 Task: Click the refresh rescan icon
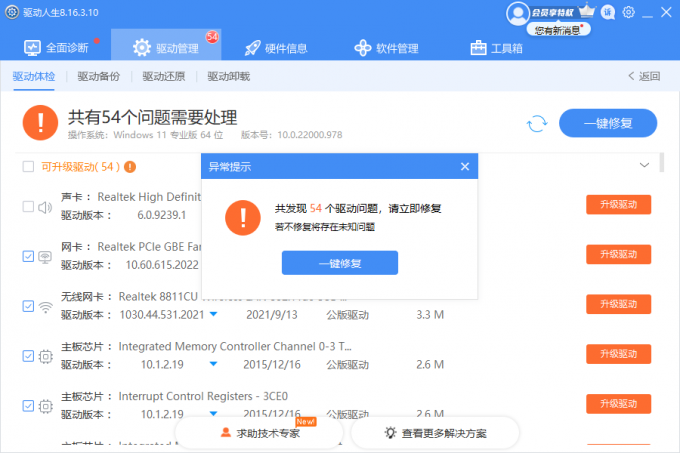(537, 123)
